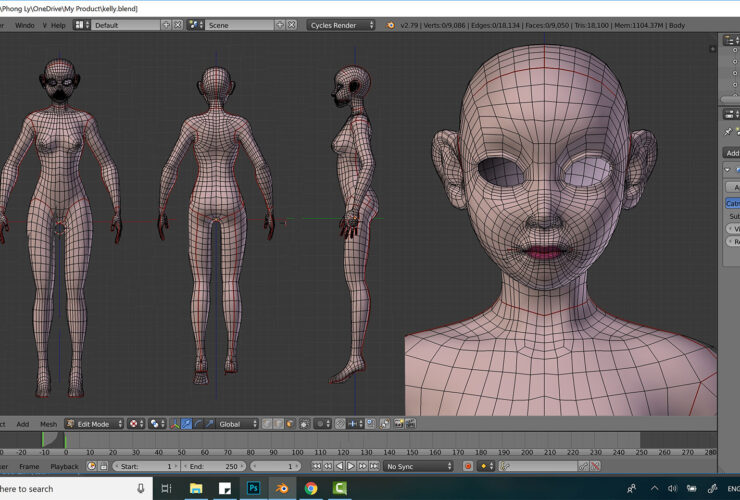740x500 pixels.
Task: Open the screen layout browser icon
Action: 82,25
